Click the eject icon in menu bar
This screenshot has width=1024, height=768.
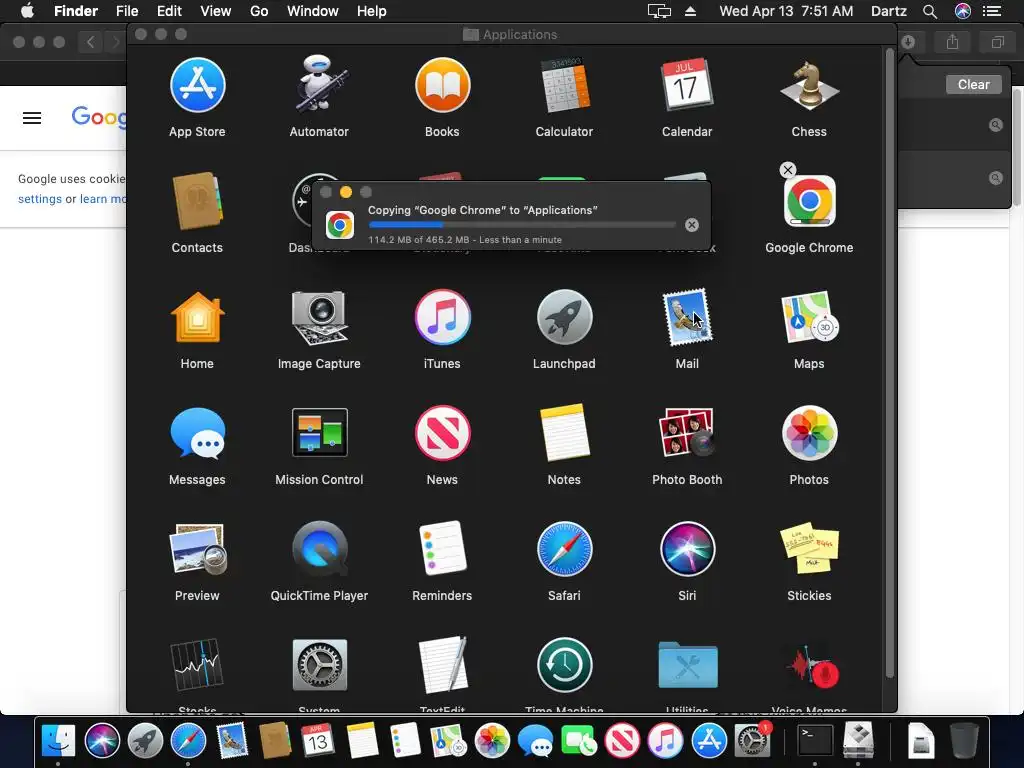click(690, 11)
